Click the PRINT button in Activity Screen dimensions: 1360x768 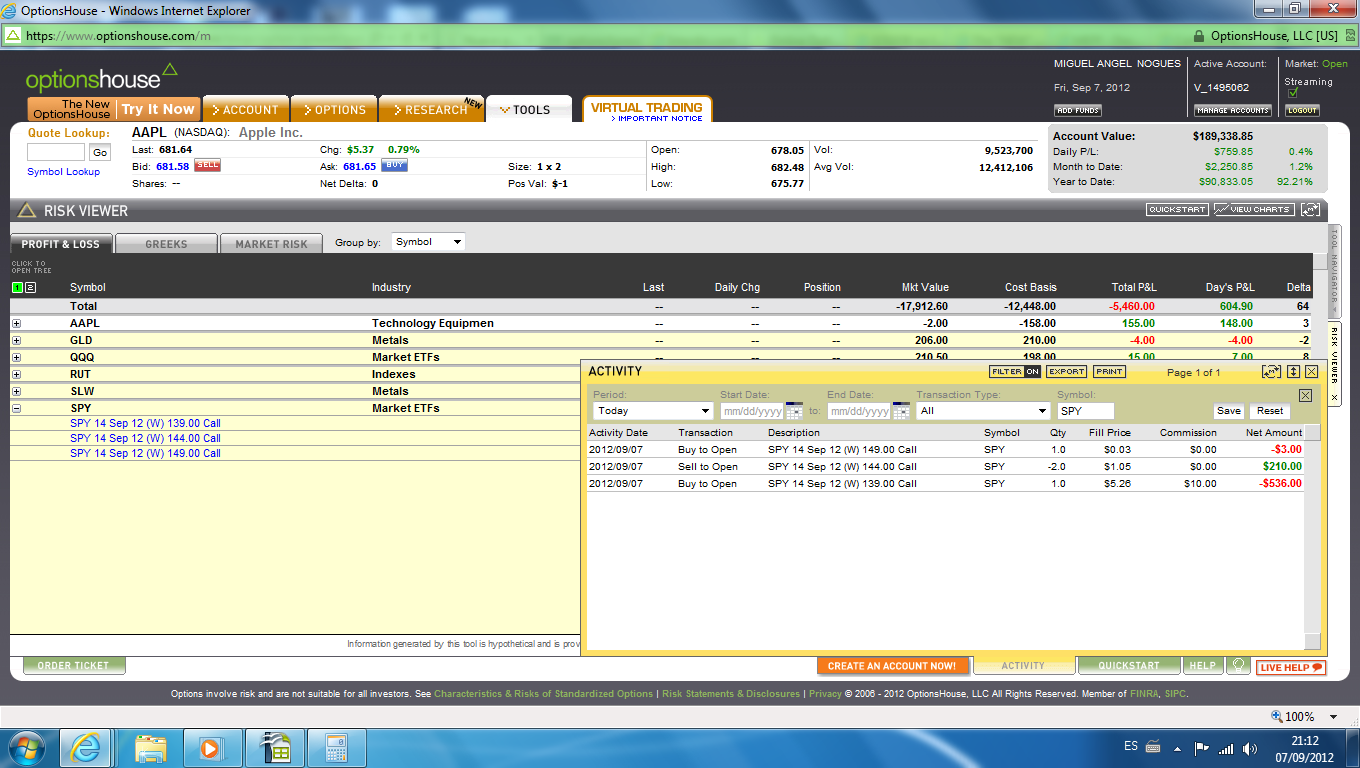1109,372
